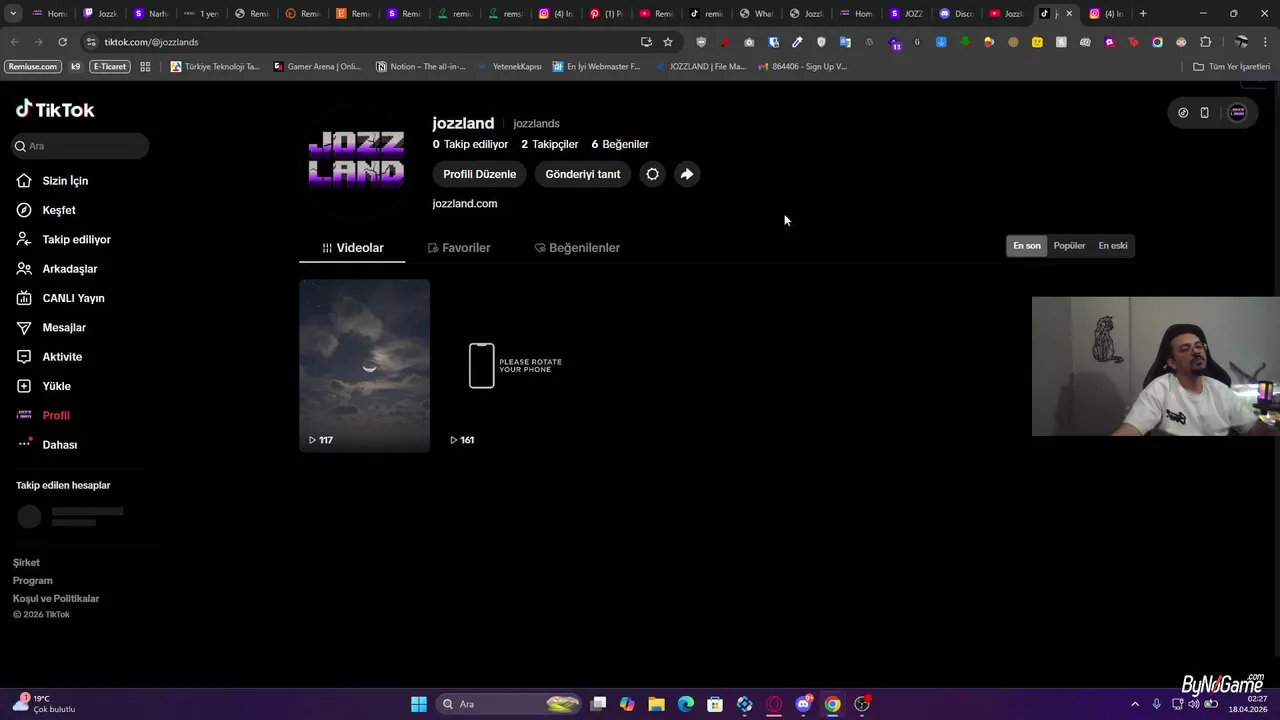Open OBS Studio from the taskbar
Image resolution: width=1280 pixels, height=720 pixels.
(862, 704)
